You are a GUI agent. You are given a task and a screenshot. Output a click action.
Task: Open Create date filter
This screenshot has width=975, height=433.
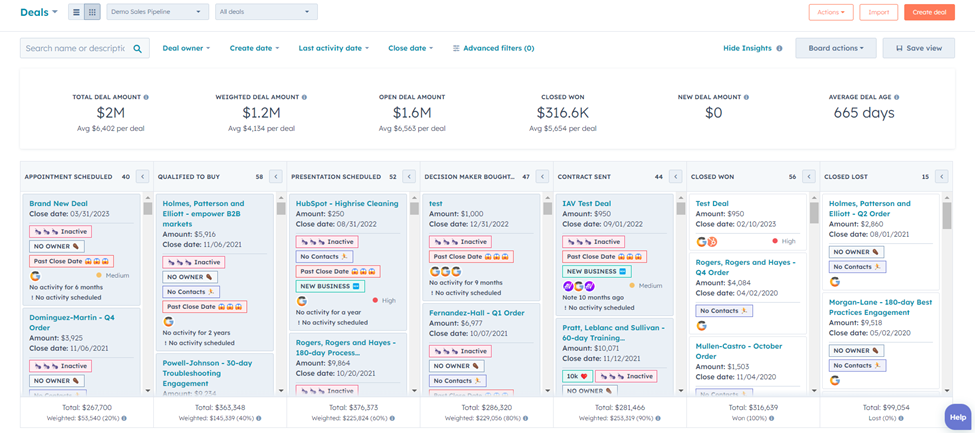point(254,48)
